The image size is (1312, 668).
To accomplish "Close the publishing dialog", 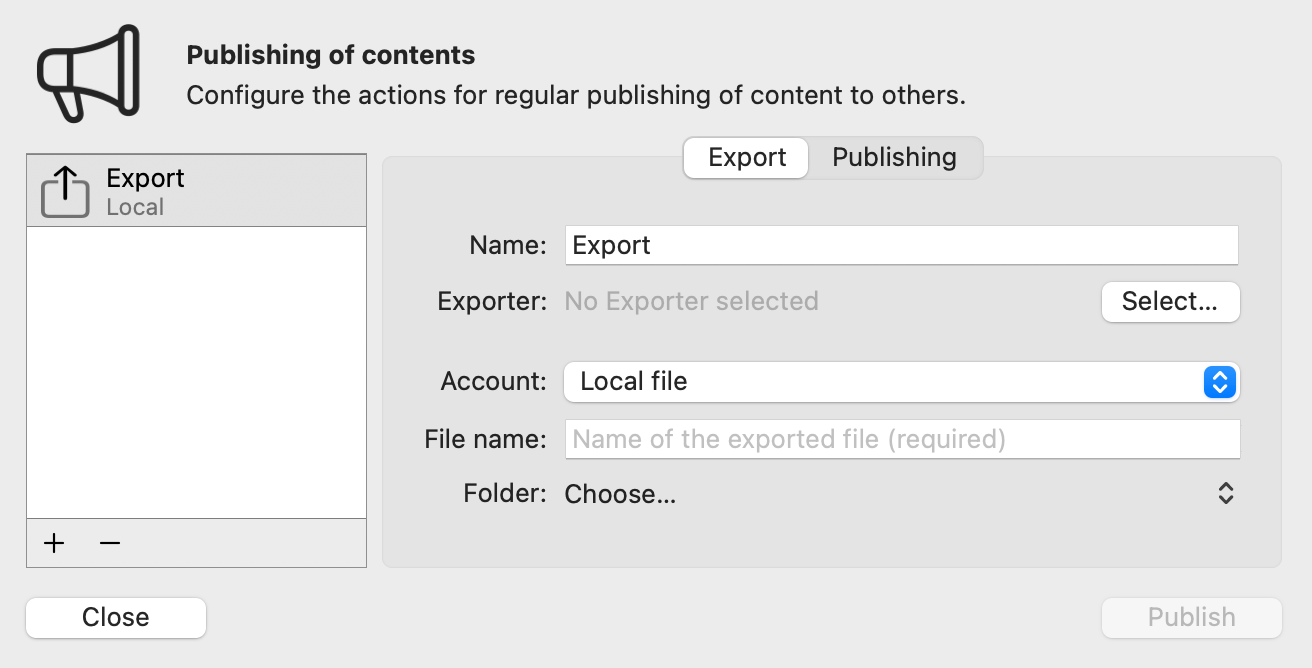I will point(116,618).
